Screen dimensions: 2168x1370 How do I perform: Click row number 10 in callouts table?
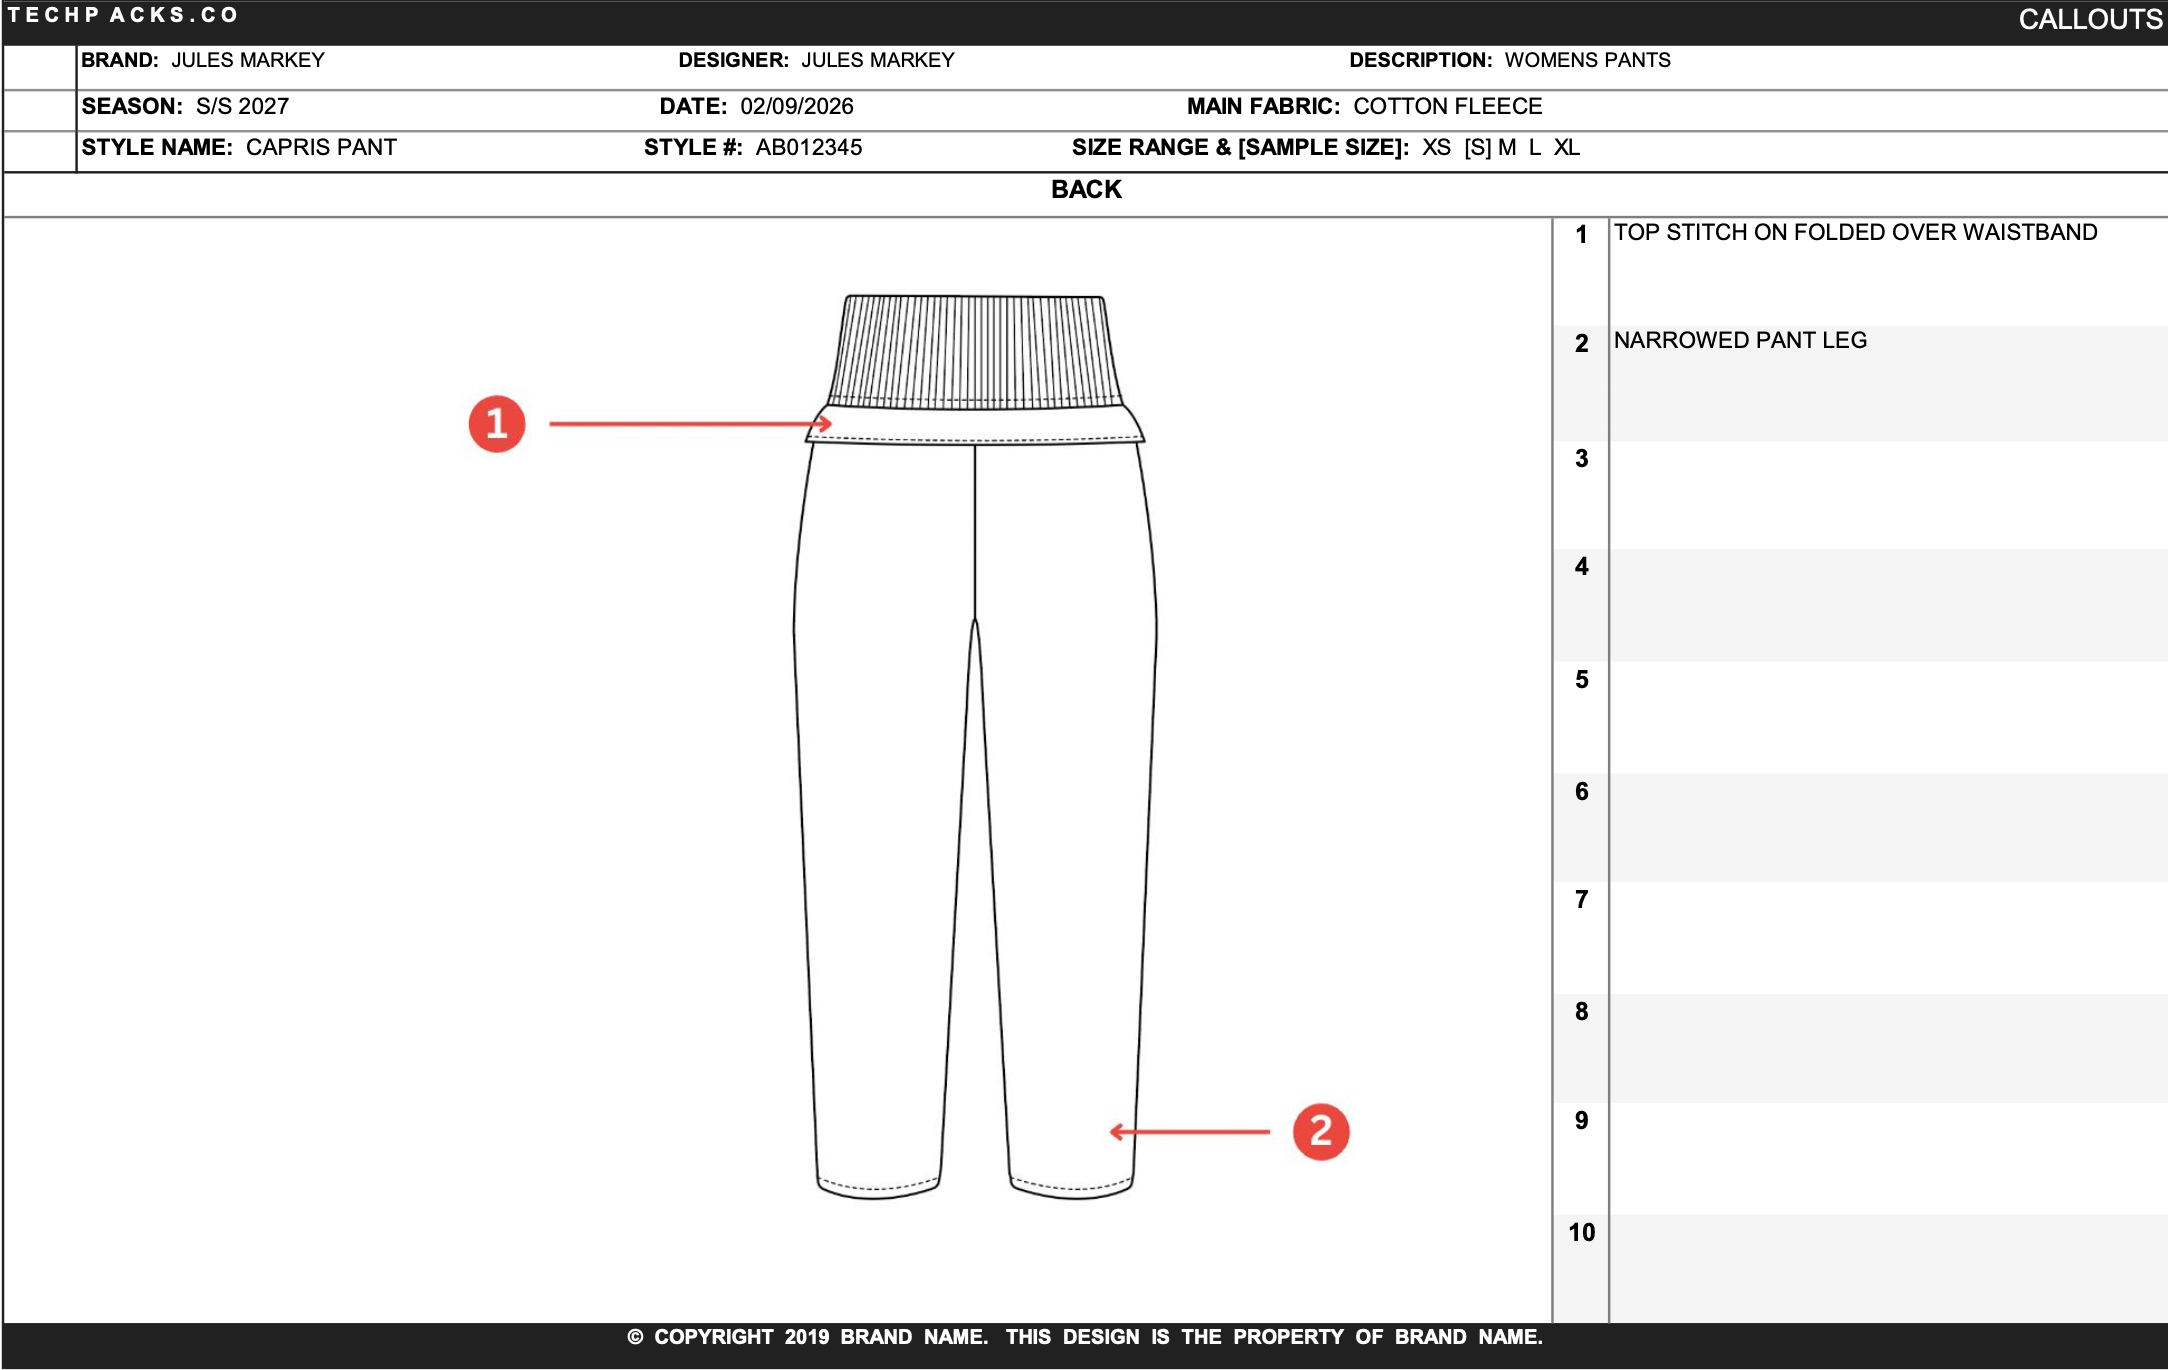[1581, 1233]
